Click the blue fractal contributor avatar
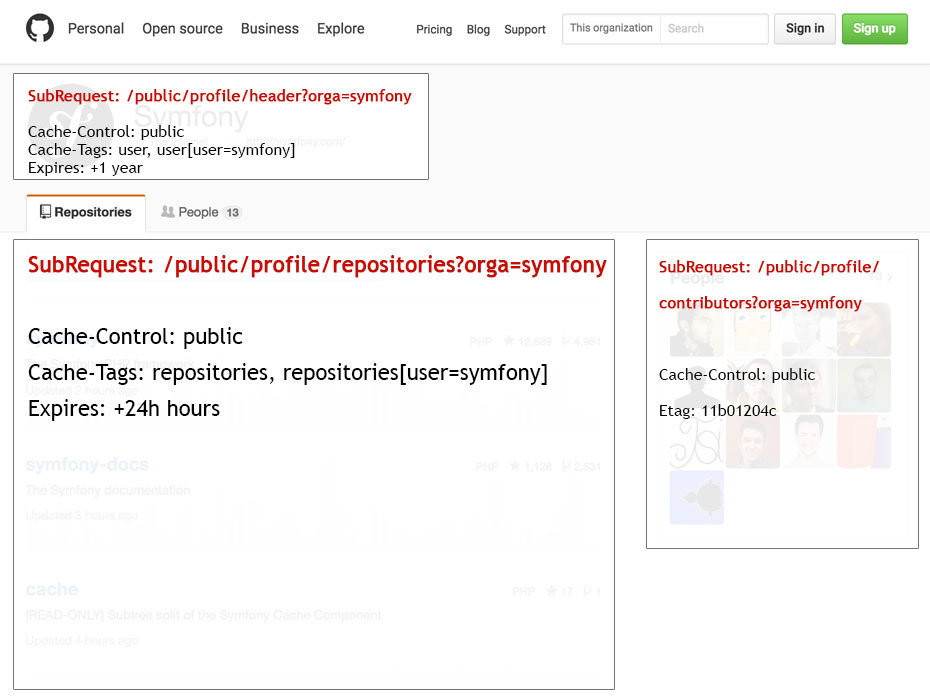Viewport: 930px width, 699px height. (x=696, y=497)
